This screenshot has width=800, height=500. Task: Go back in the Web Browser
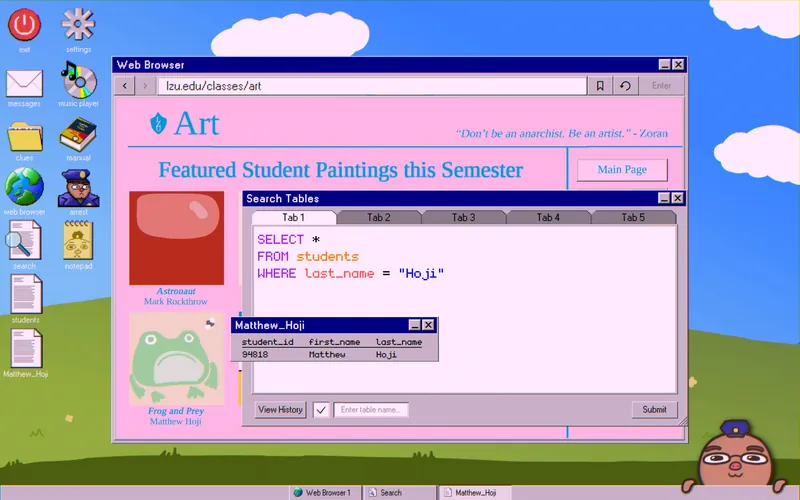click(x=124, y=86)
